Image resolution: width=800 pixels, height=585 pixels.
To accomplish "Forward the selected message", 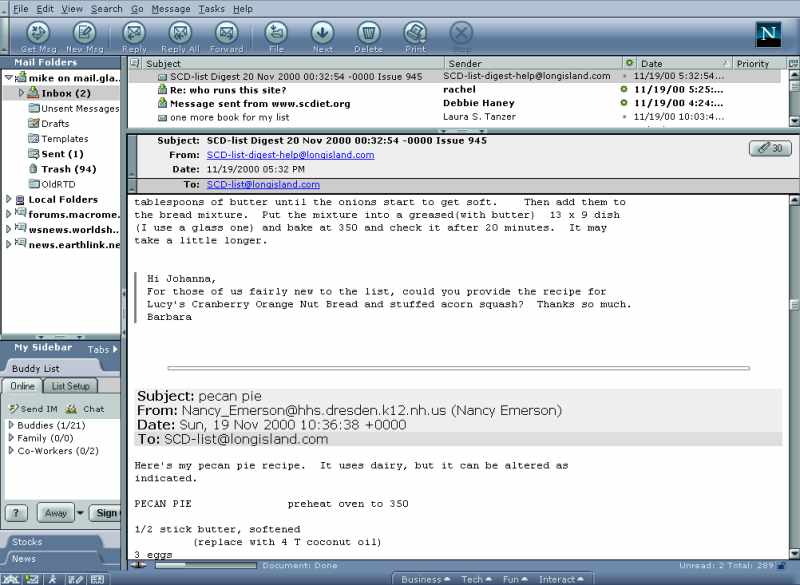I will click(x=227, y=37).
